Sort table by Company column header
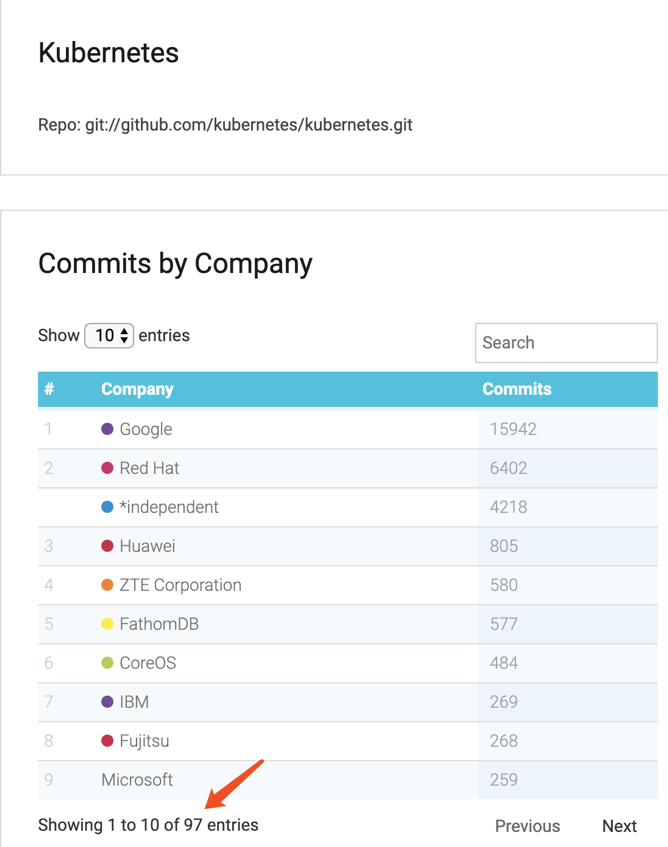 (137, 389)
